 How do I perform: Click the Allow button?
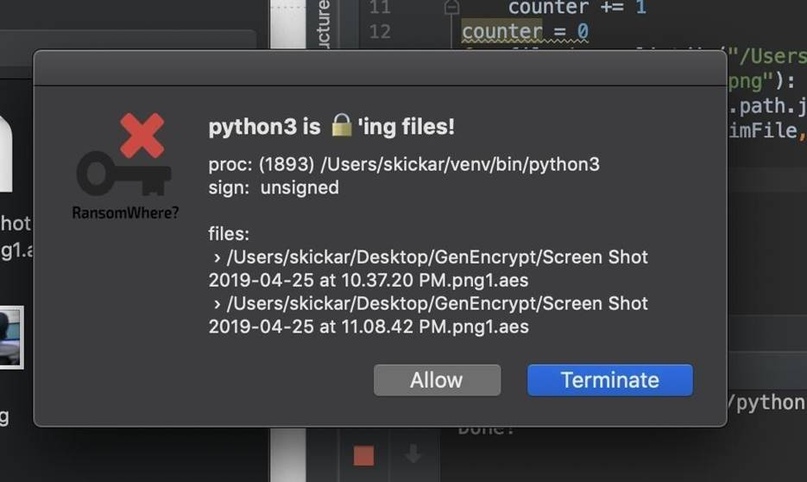(x=437, y=380)
